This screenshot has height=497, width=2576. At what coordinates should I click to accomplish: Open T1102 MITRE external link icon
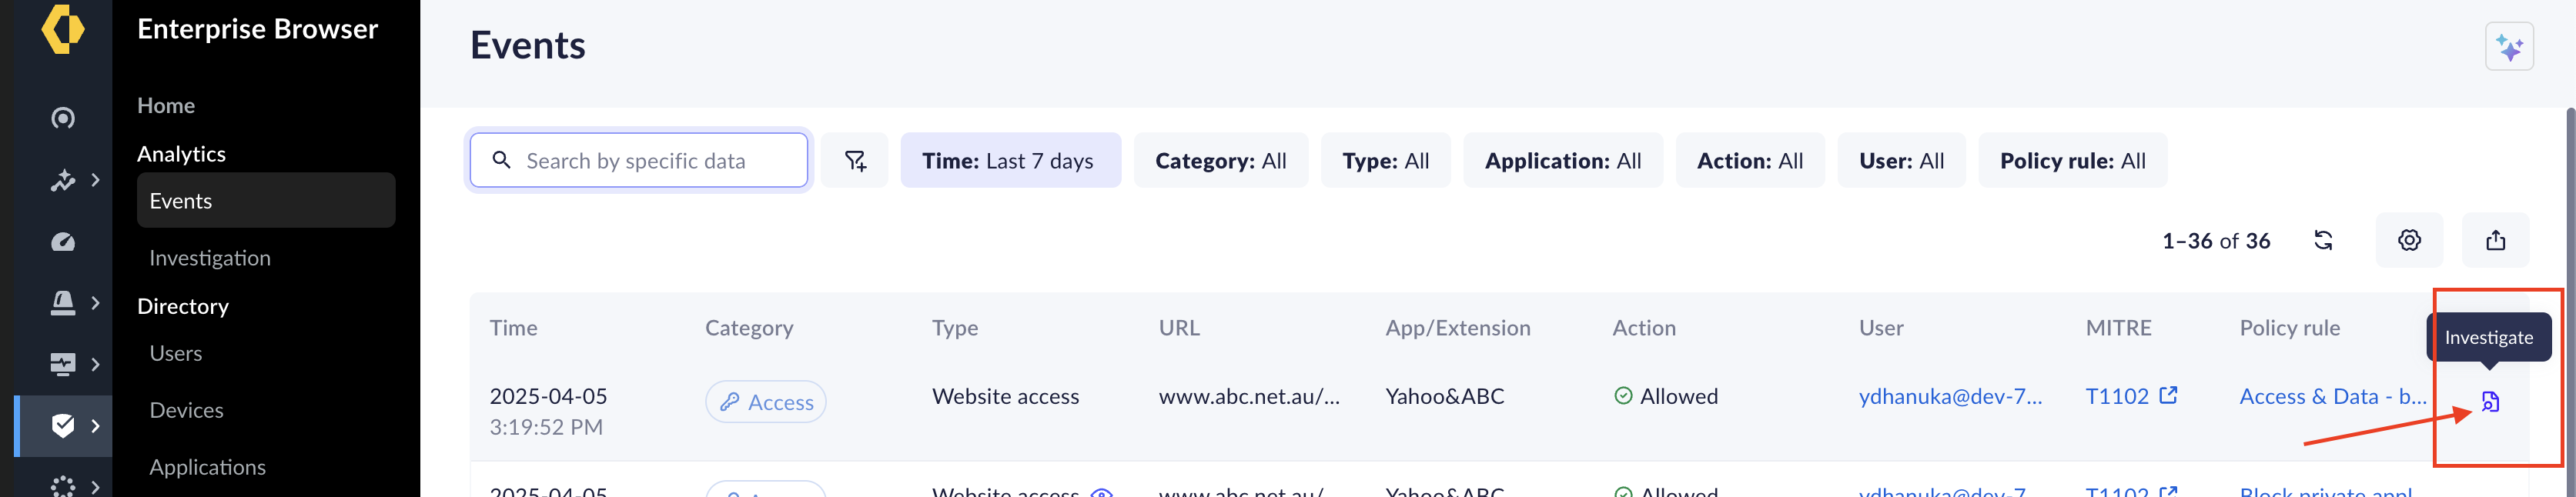pos(2168,396)
